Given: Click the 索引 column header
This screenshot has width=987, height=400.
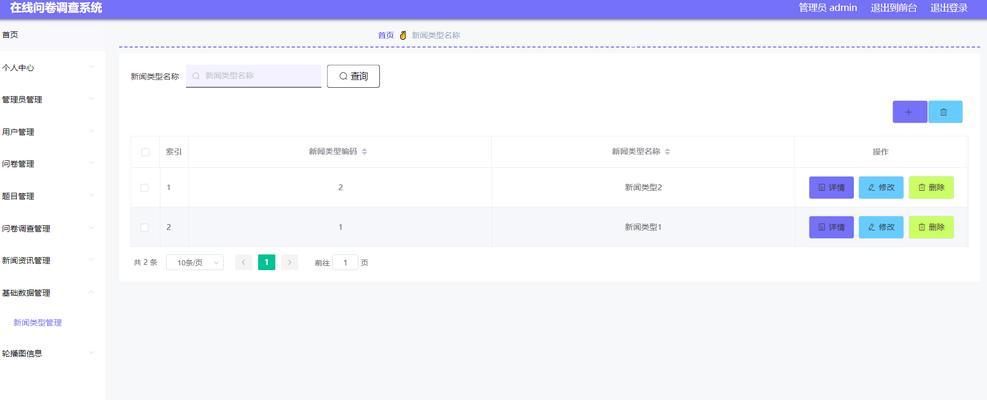Looking at the screenshot, I should [x=174, y=152].
